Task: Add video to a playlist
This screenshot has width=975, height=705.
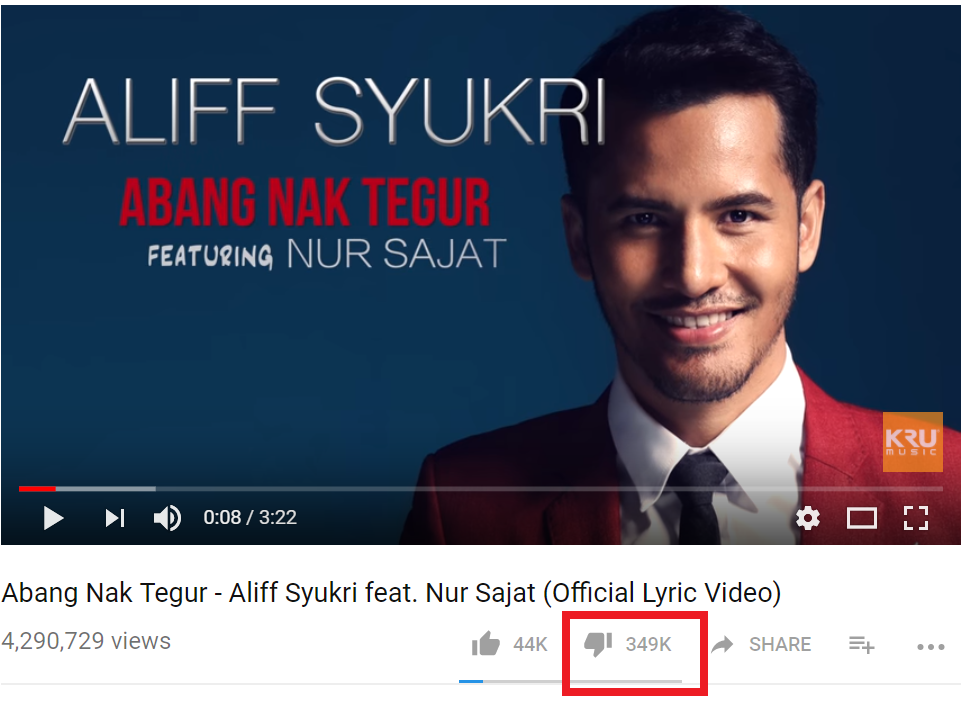Action: coord(861,645)
